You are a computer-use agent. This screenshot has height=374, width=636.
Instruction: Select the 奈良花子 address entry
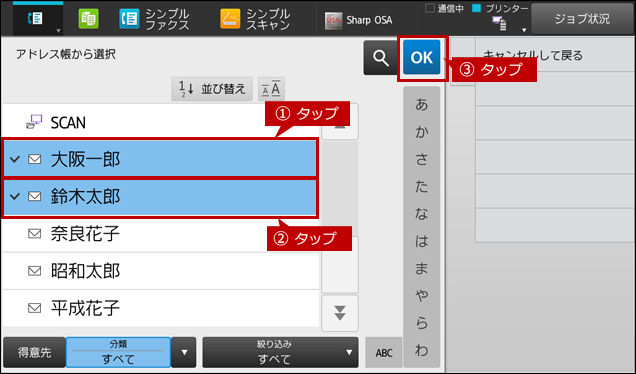161,234
